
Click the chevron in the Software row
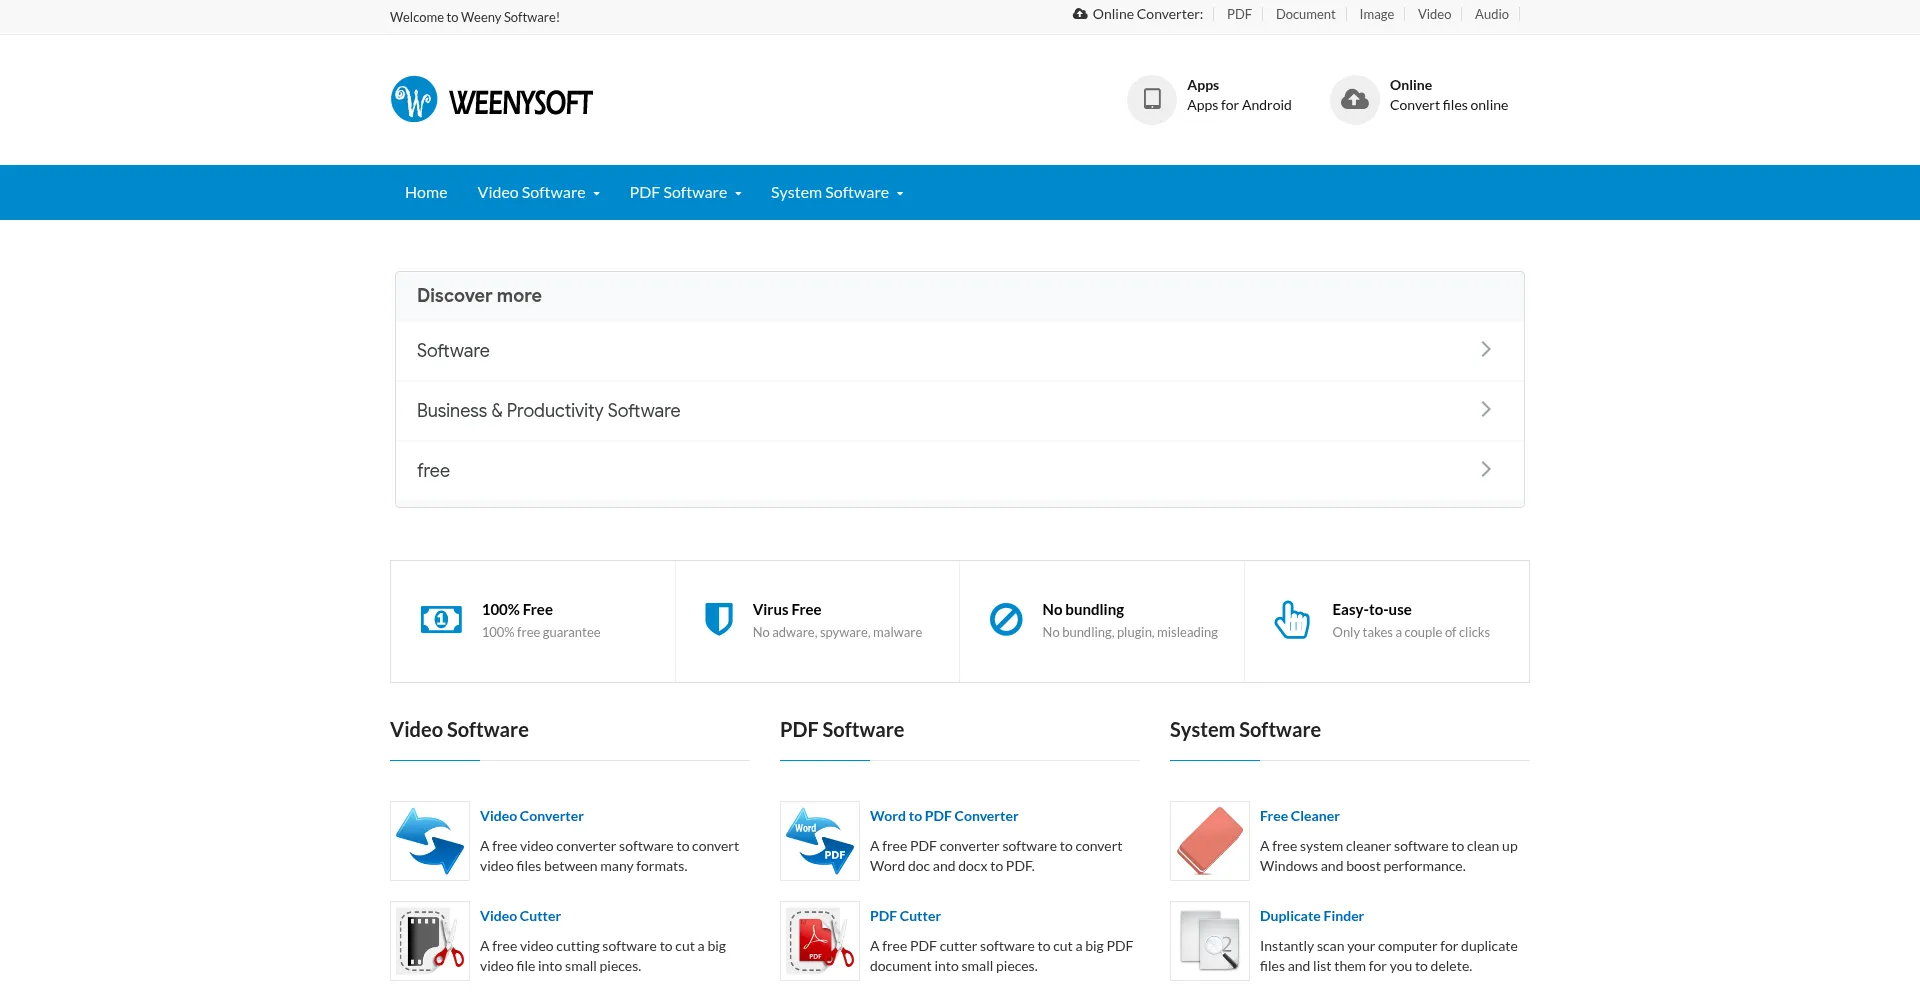(x=1486, y=349)
